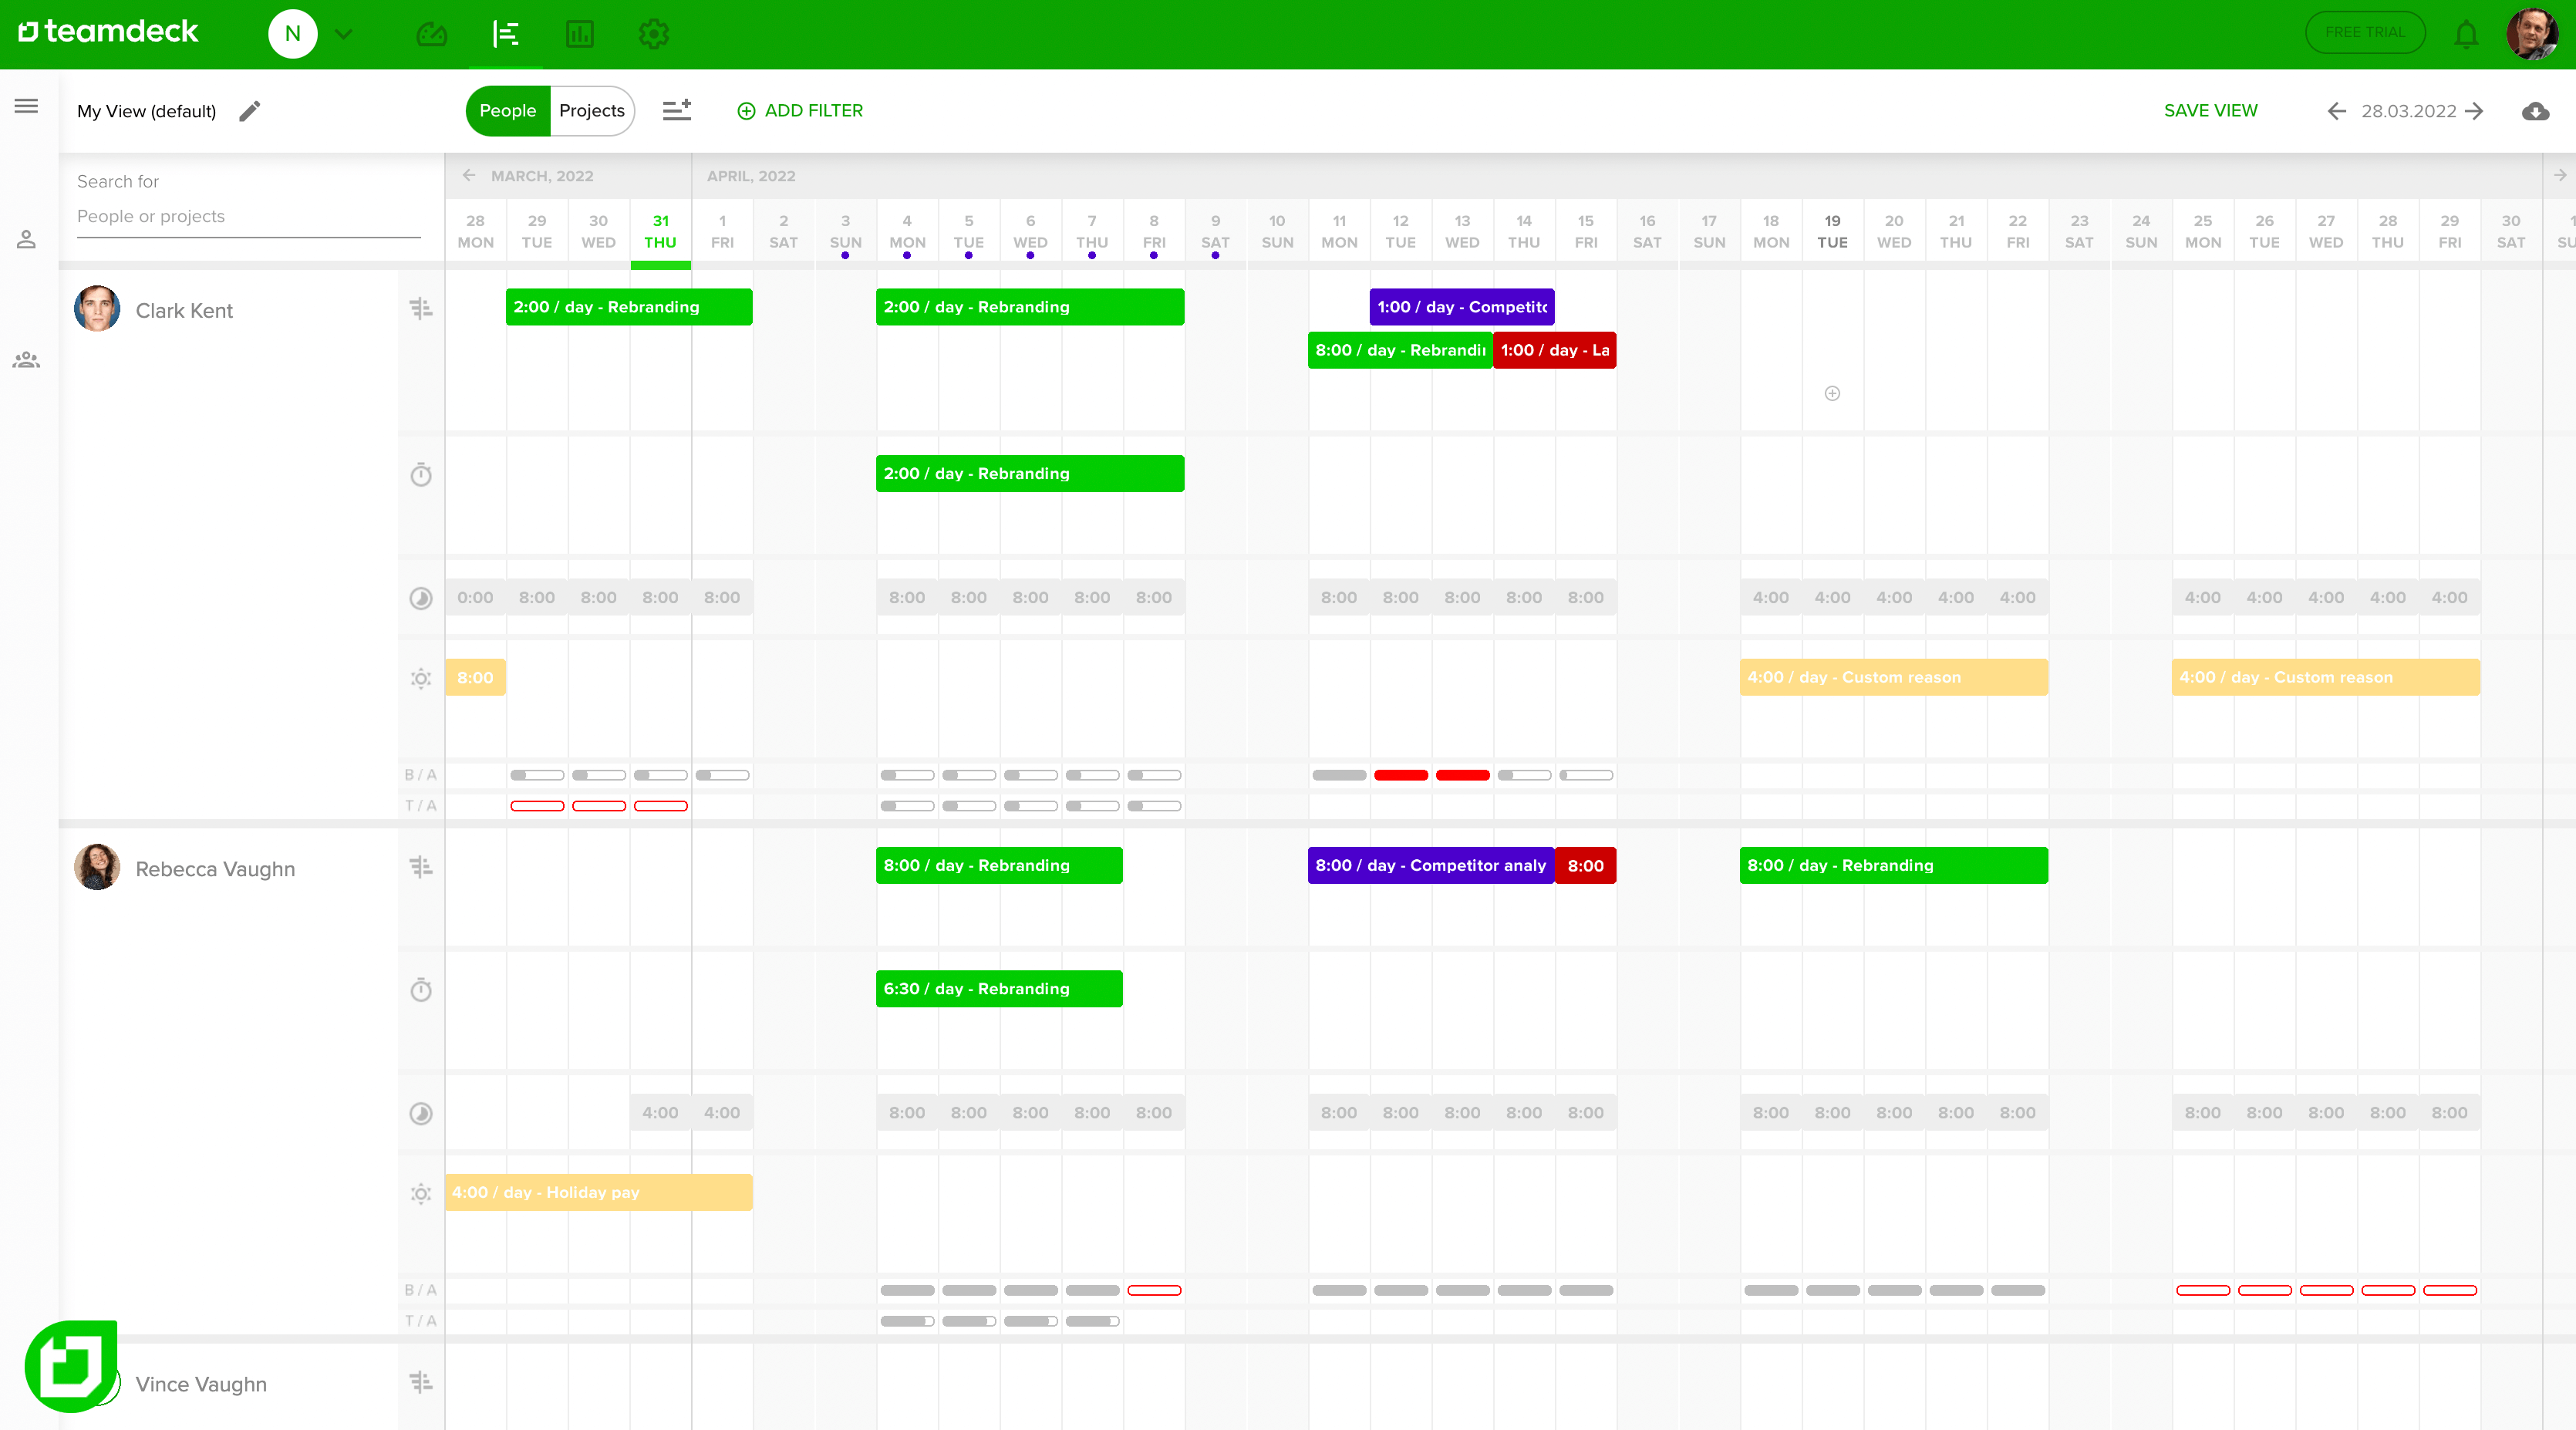This screenshot has width=2576, height=1430.
Task: Select the timeline schedule view icon
Action: click(506, 33)
